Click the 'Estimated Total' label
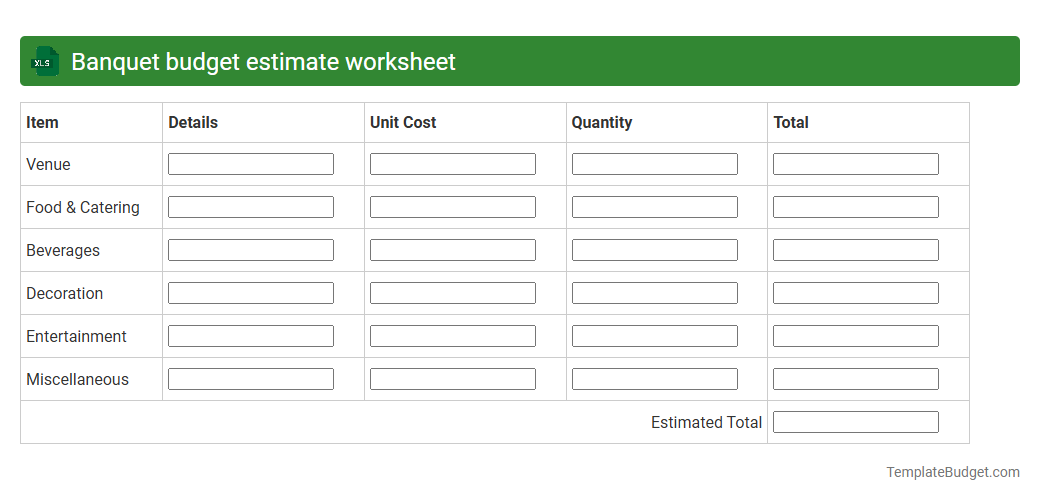Viewport: 1040px width, 501px height. click(x=706, y=423)
